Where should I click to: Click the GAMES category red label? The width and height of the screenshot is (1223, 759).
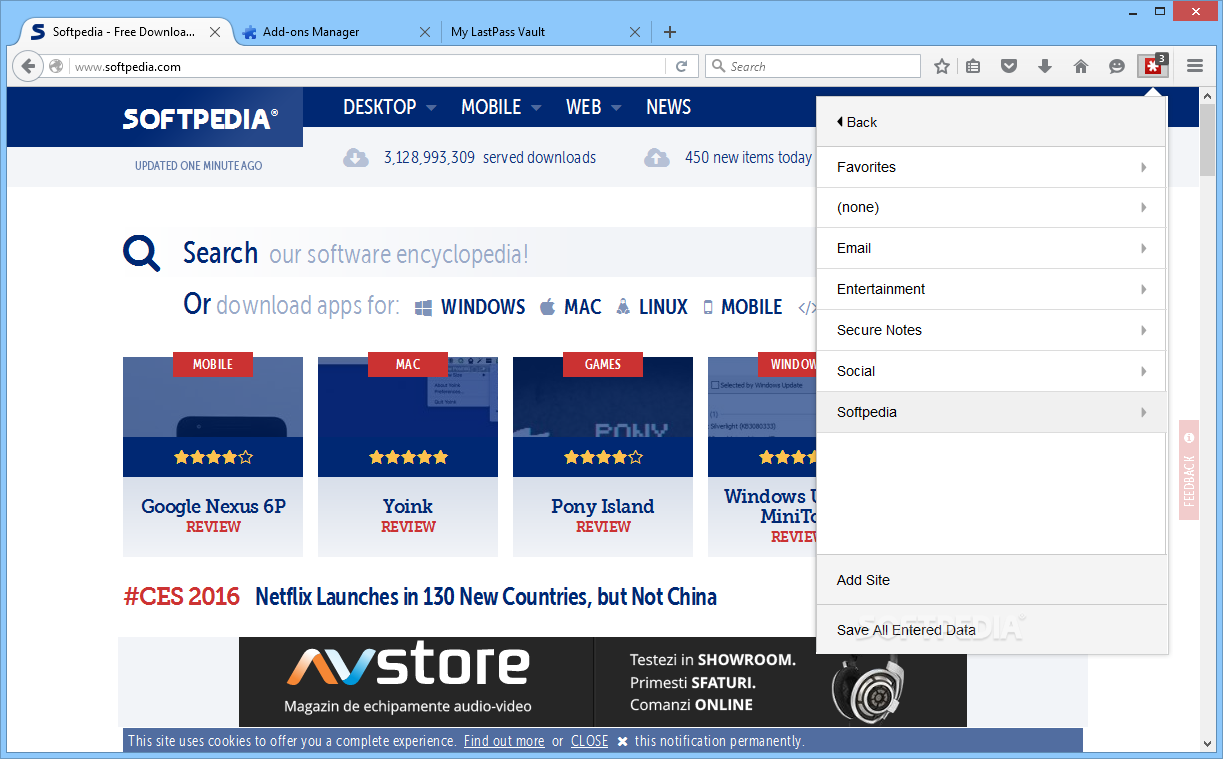[x=603, y=364]
